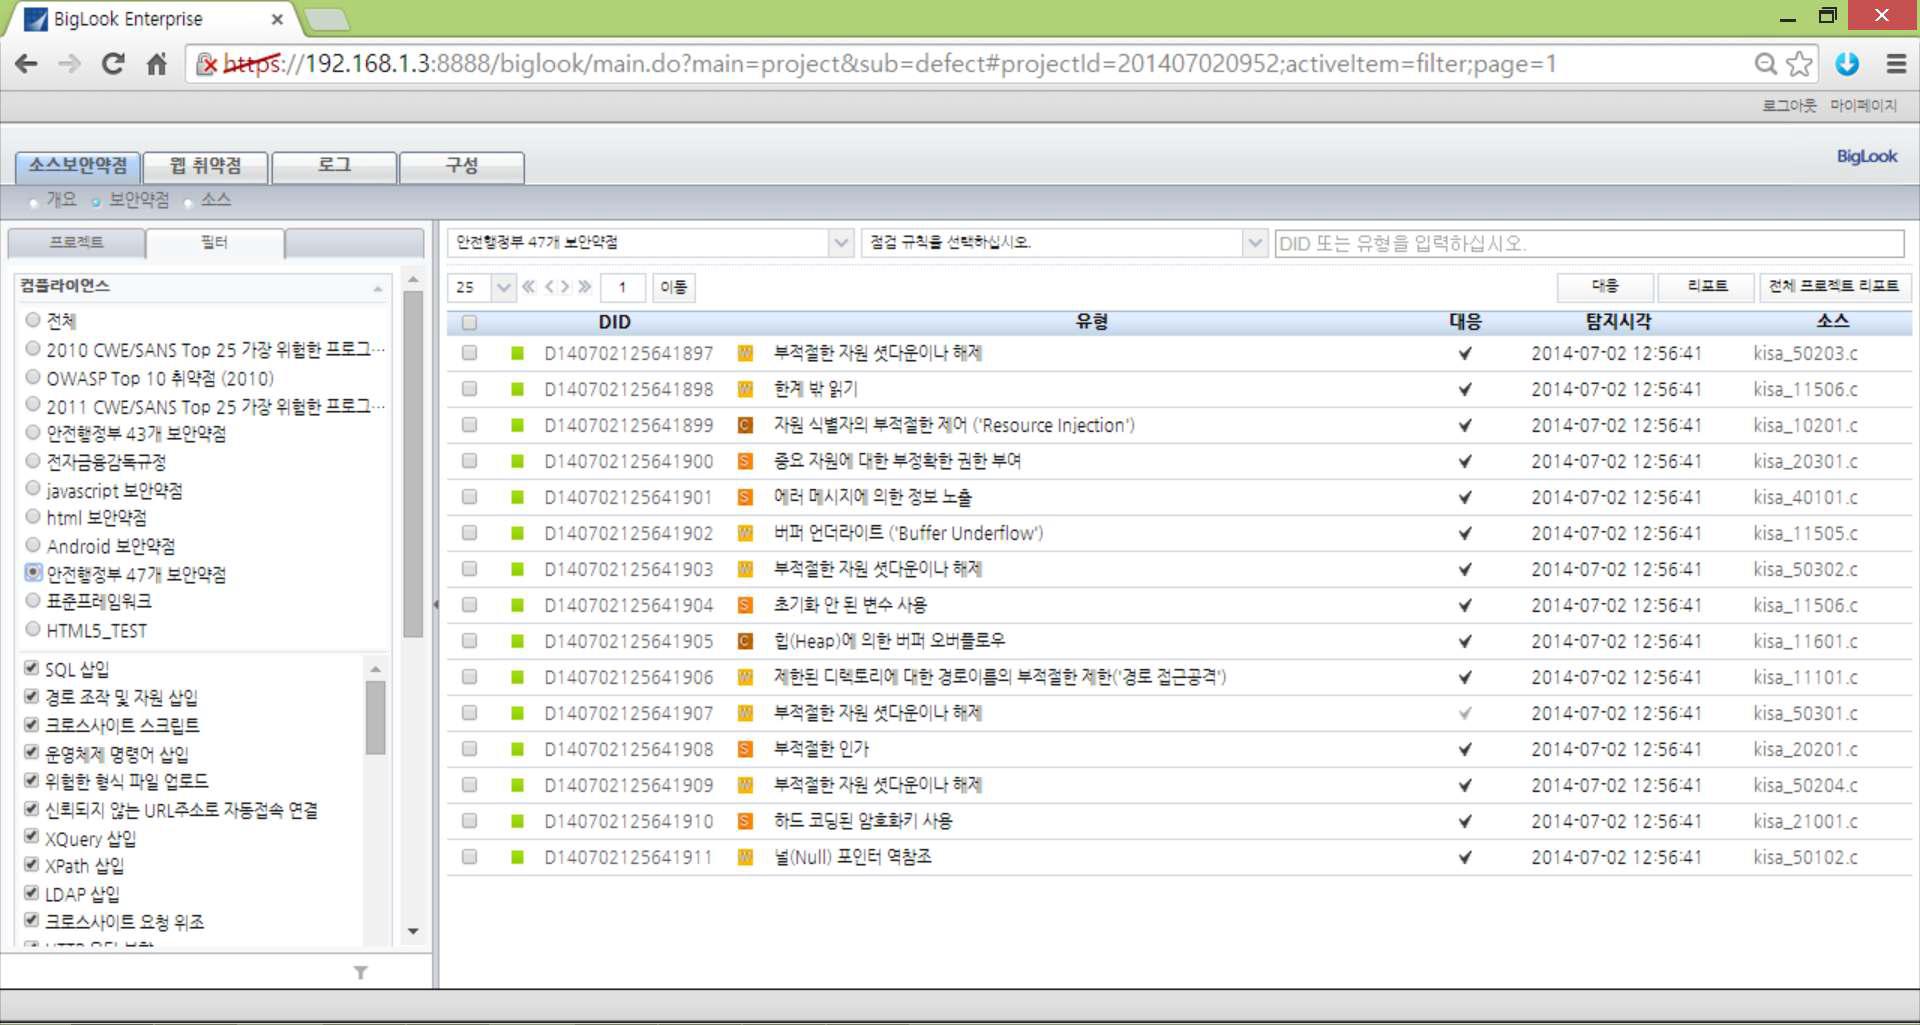Collapse the left panel with splitter arrow
Viewport: 1920px width, 1025px height.
coord(436,604)
